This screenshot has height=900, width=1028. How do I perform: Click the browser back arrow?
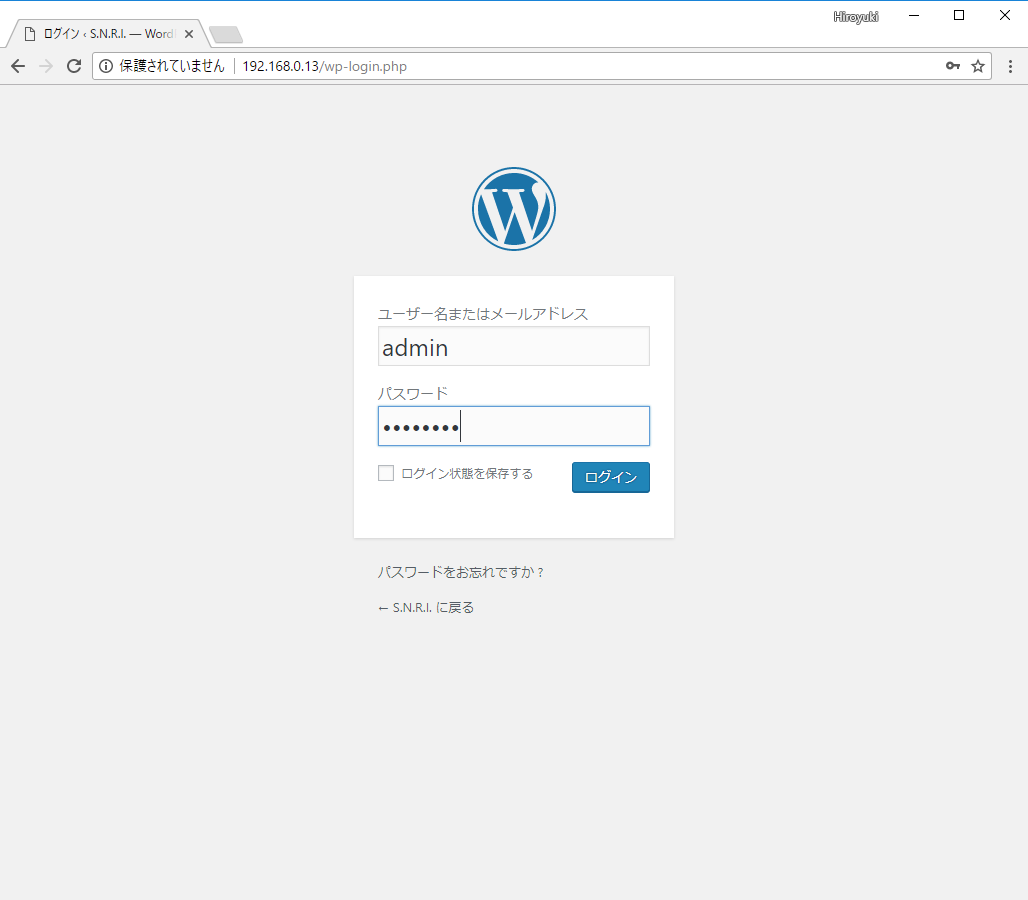point(18,66)
